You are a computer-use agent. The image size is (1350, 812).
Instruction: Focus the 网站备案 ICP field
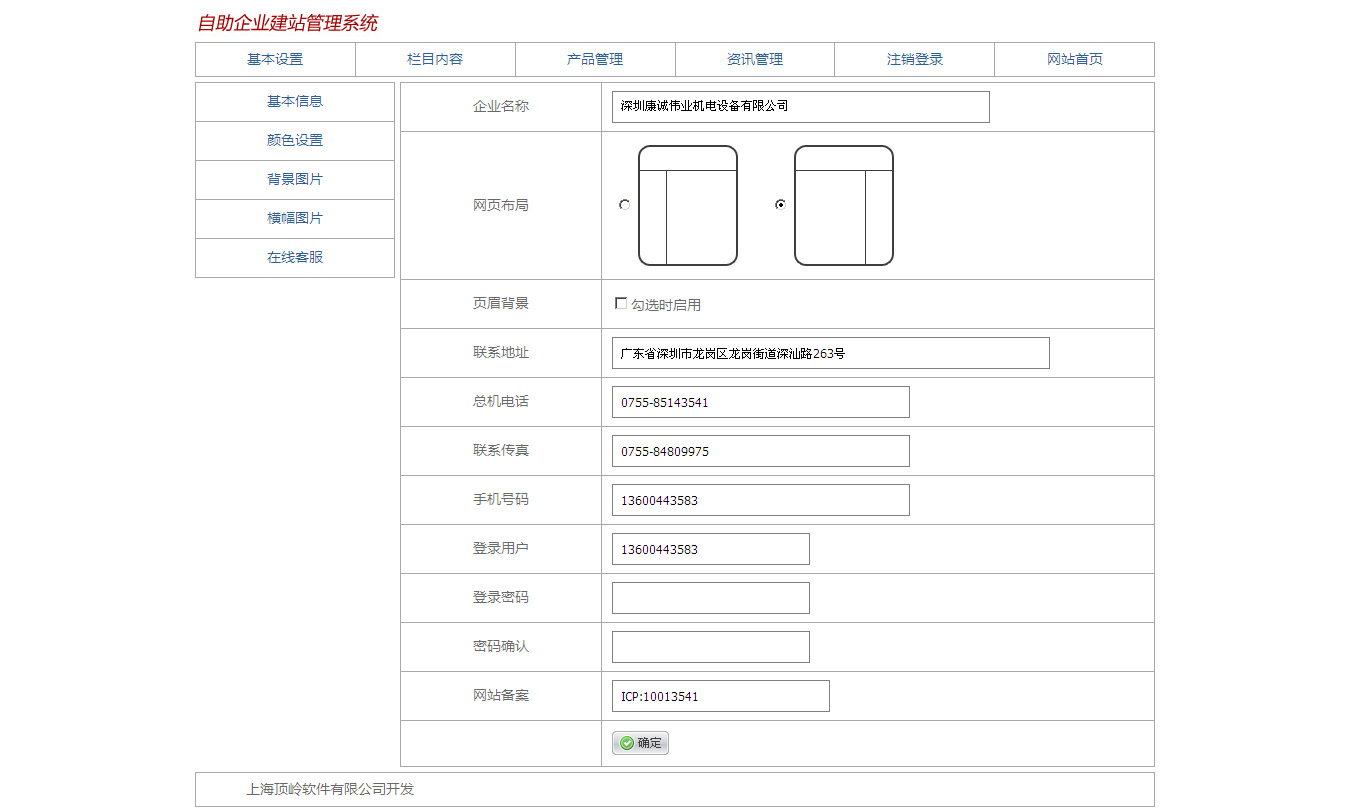point(721,696)
